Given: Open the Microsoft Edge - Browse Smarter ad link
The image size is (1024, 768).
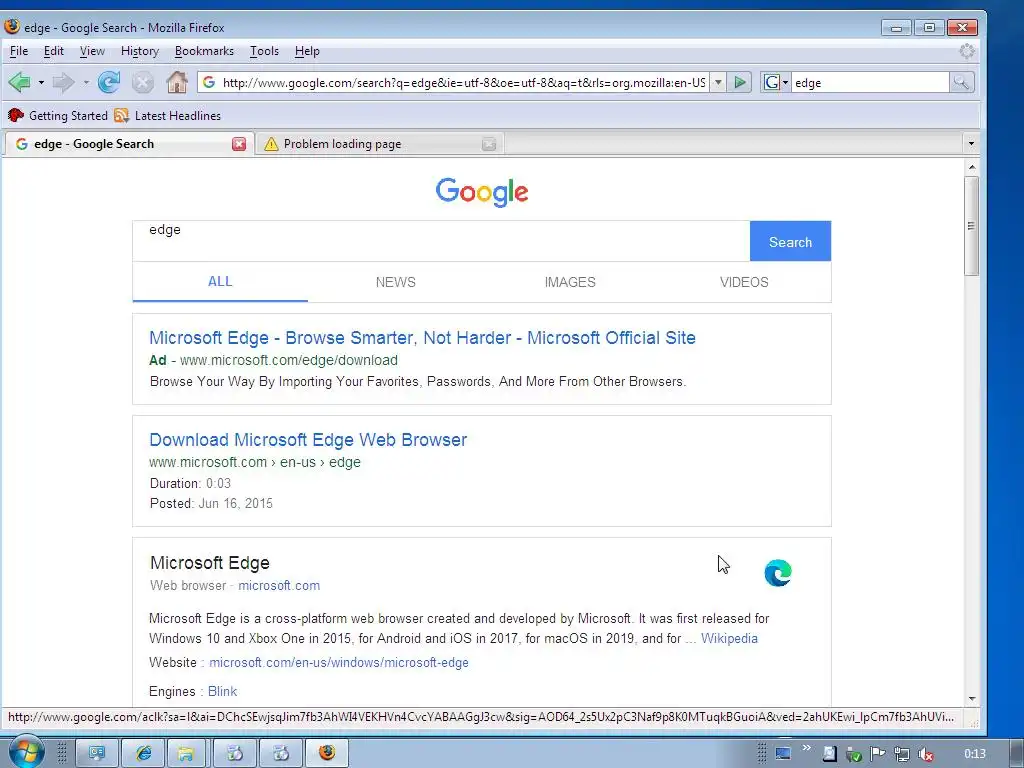Looking at the screenshot, I should tap(422, 338).
